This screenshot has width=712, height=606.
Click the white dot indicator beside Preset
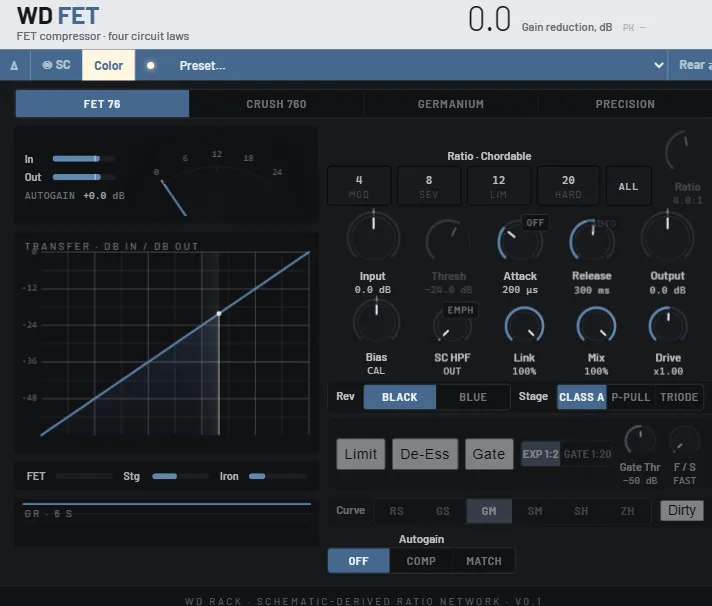[151, 66]
